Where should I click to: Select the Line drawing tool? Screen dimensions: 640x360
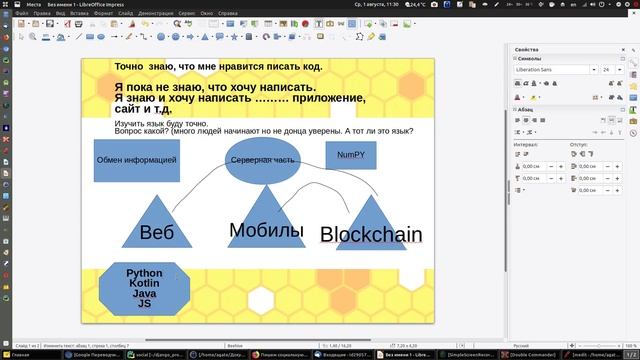pyautogui.click(x=79, y=37)
